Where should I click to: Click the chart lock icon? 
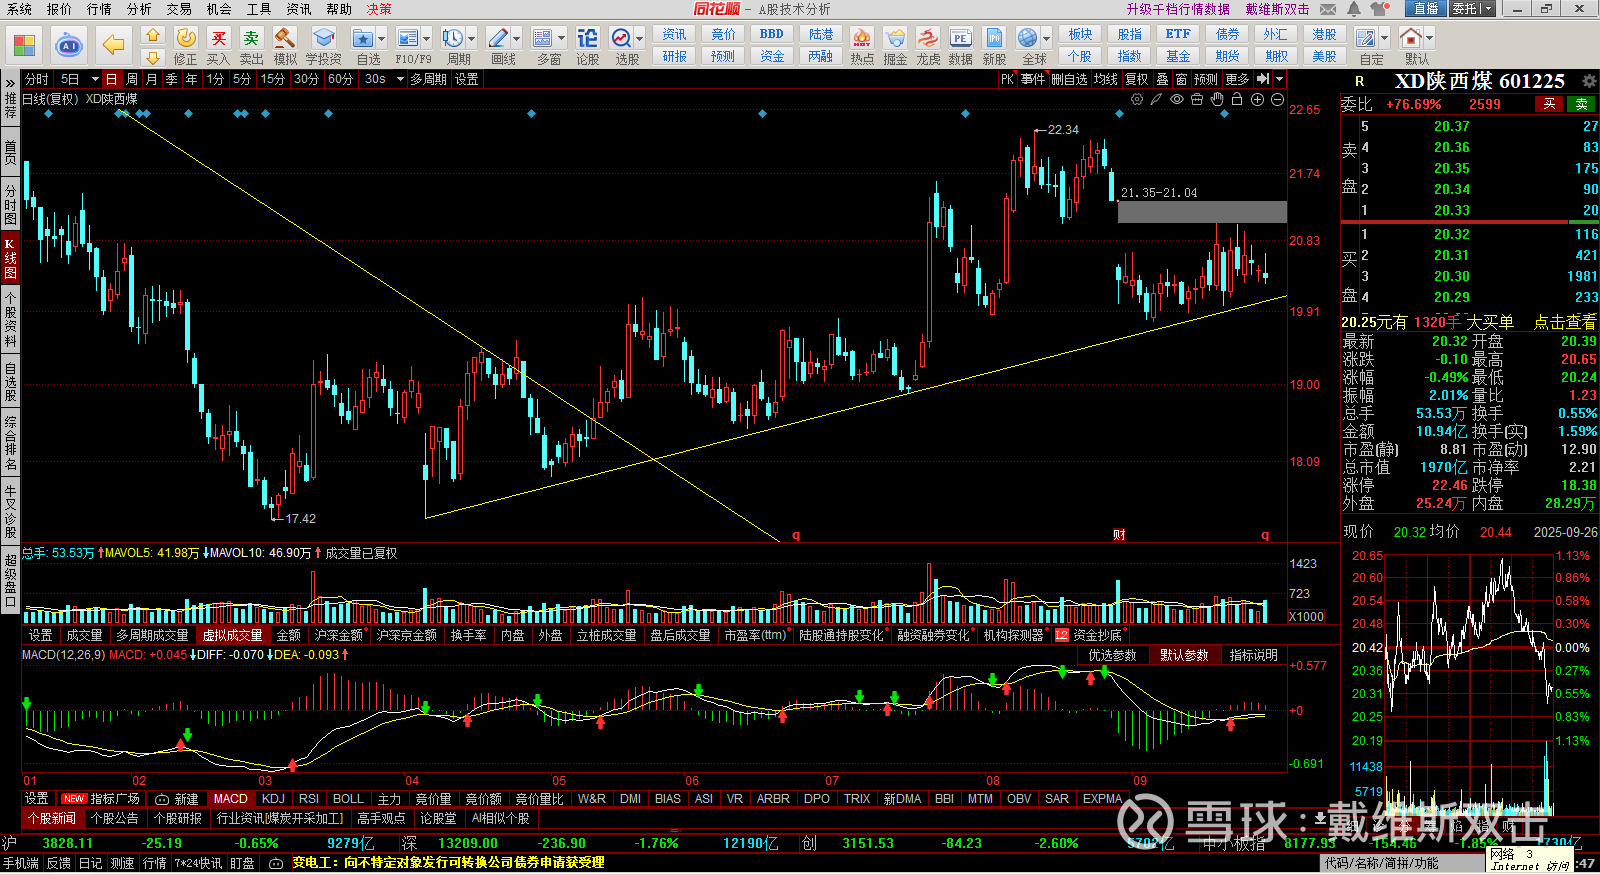point(1237,99)
